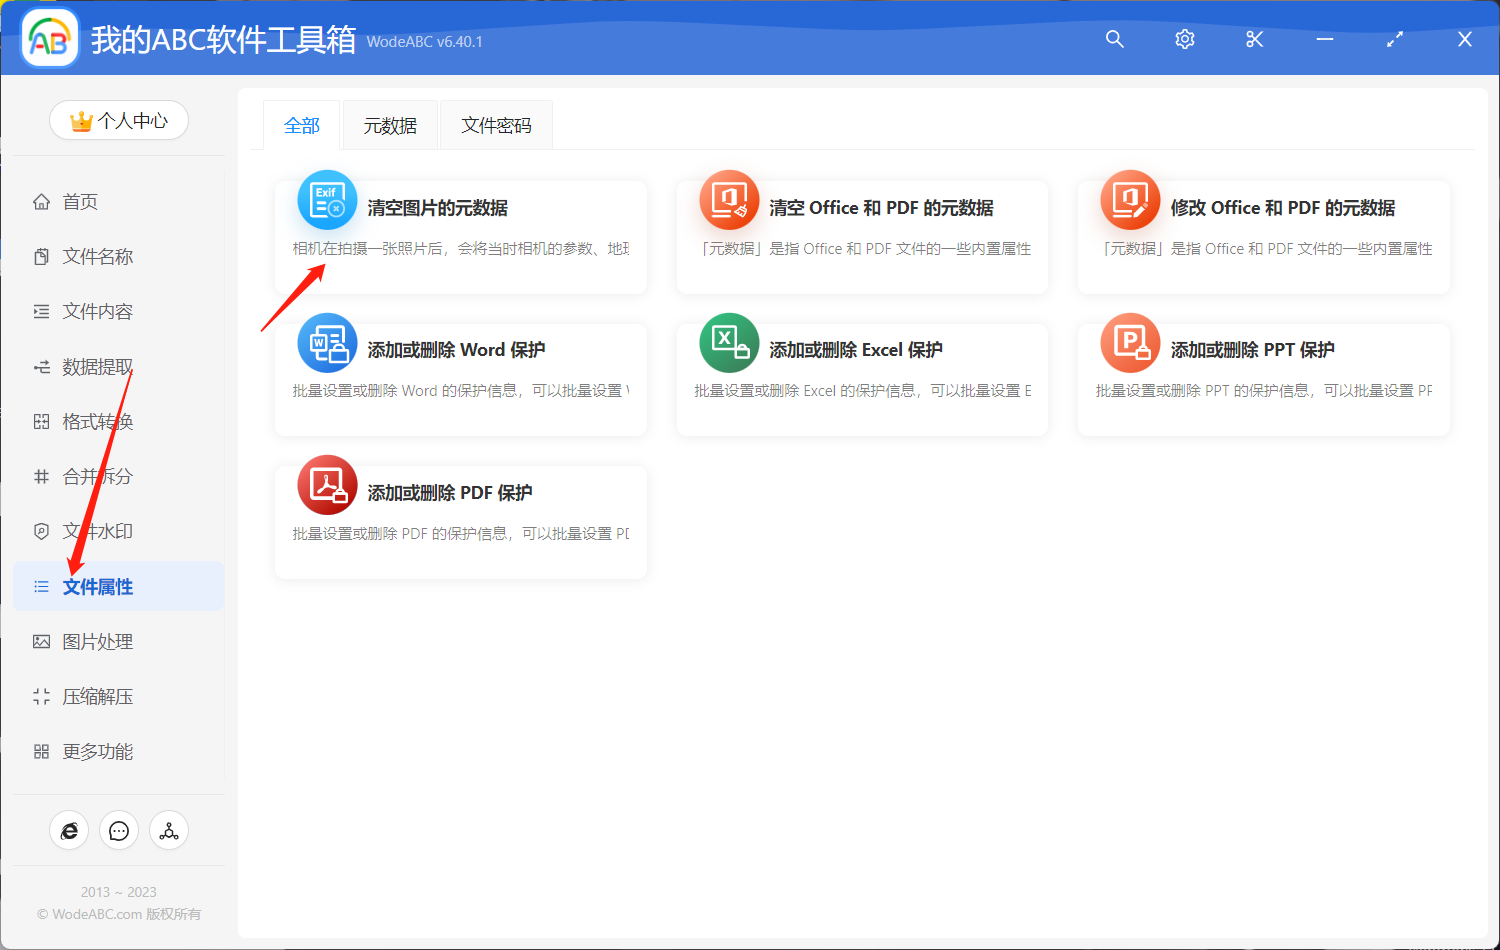Open the Word protection tool icon

tap(327, 342)
